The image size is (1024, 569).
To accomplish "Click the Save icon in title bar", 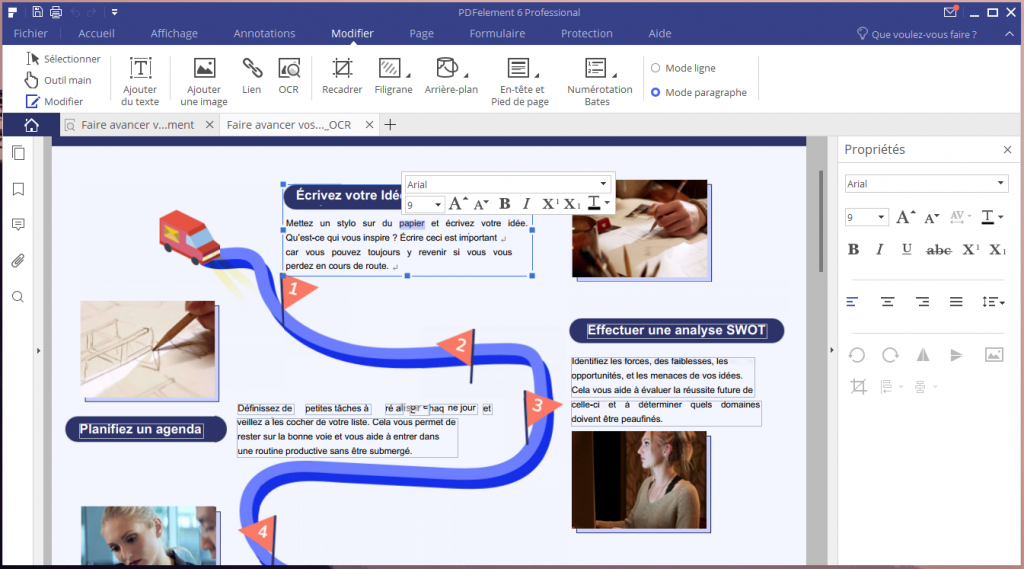I will tap(37, 12).
